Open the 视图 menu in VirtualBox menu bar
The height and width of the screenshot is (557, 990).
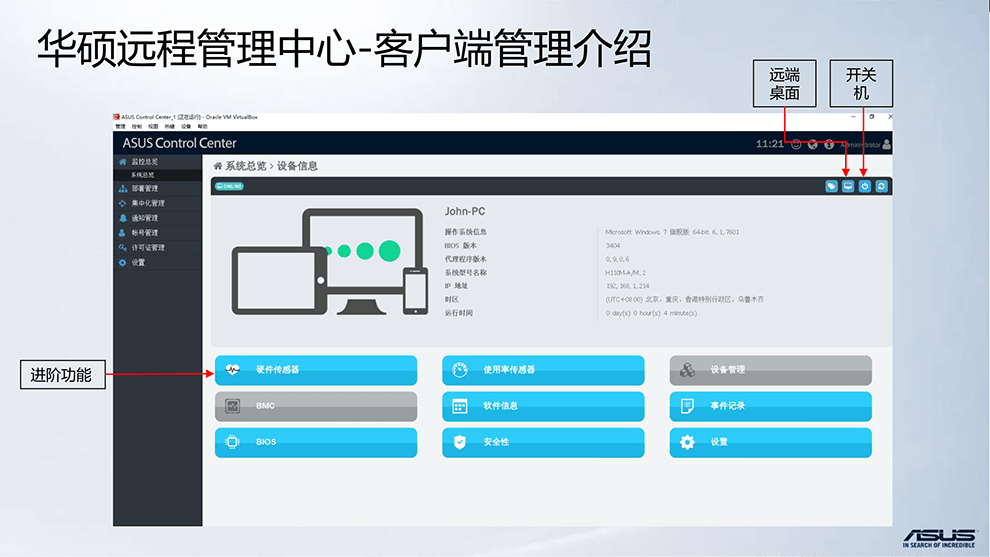153,127
